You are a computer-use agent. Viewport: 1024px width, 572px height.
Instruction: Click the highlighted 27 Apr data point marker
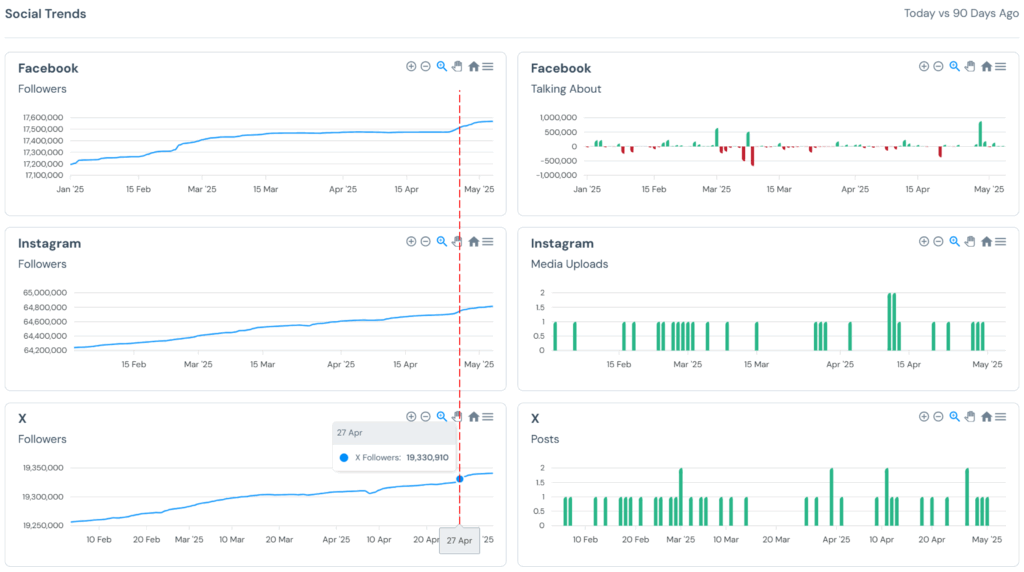tap(460, 479)
